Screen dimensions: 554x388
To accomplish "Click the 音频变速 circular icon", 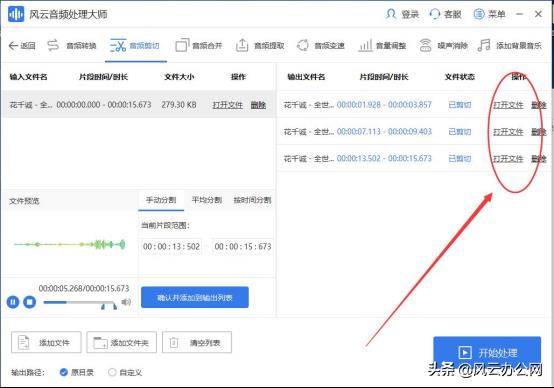I will point(303,45).
